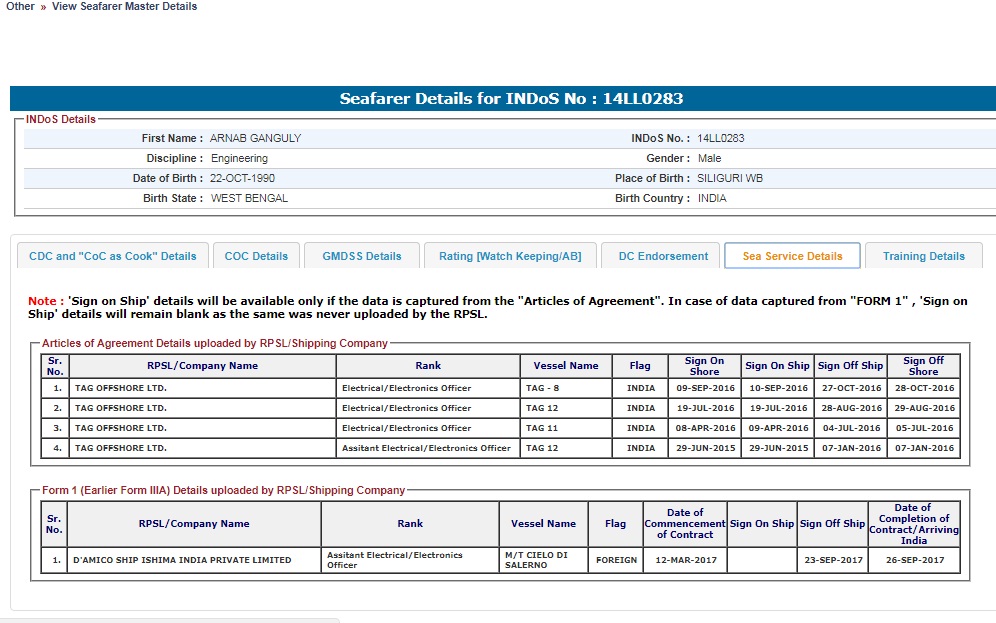Open the DC Endorsement tab
Image resolution: width=996 pixels, height=623 pixels.
click(662, 256)
